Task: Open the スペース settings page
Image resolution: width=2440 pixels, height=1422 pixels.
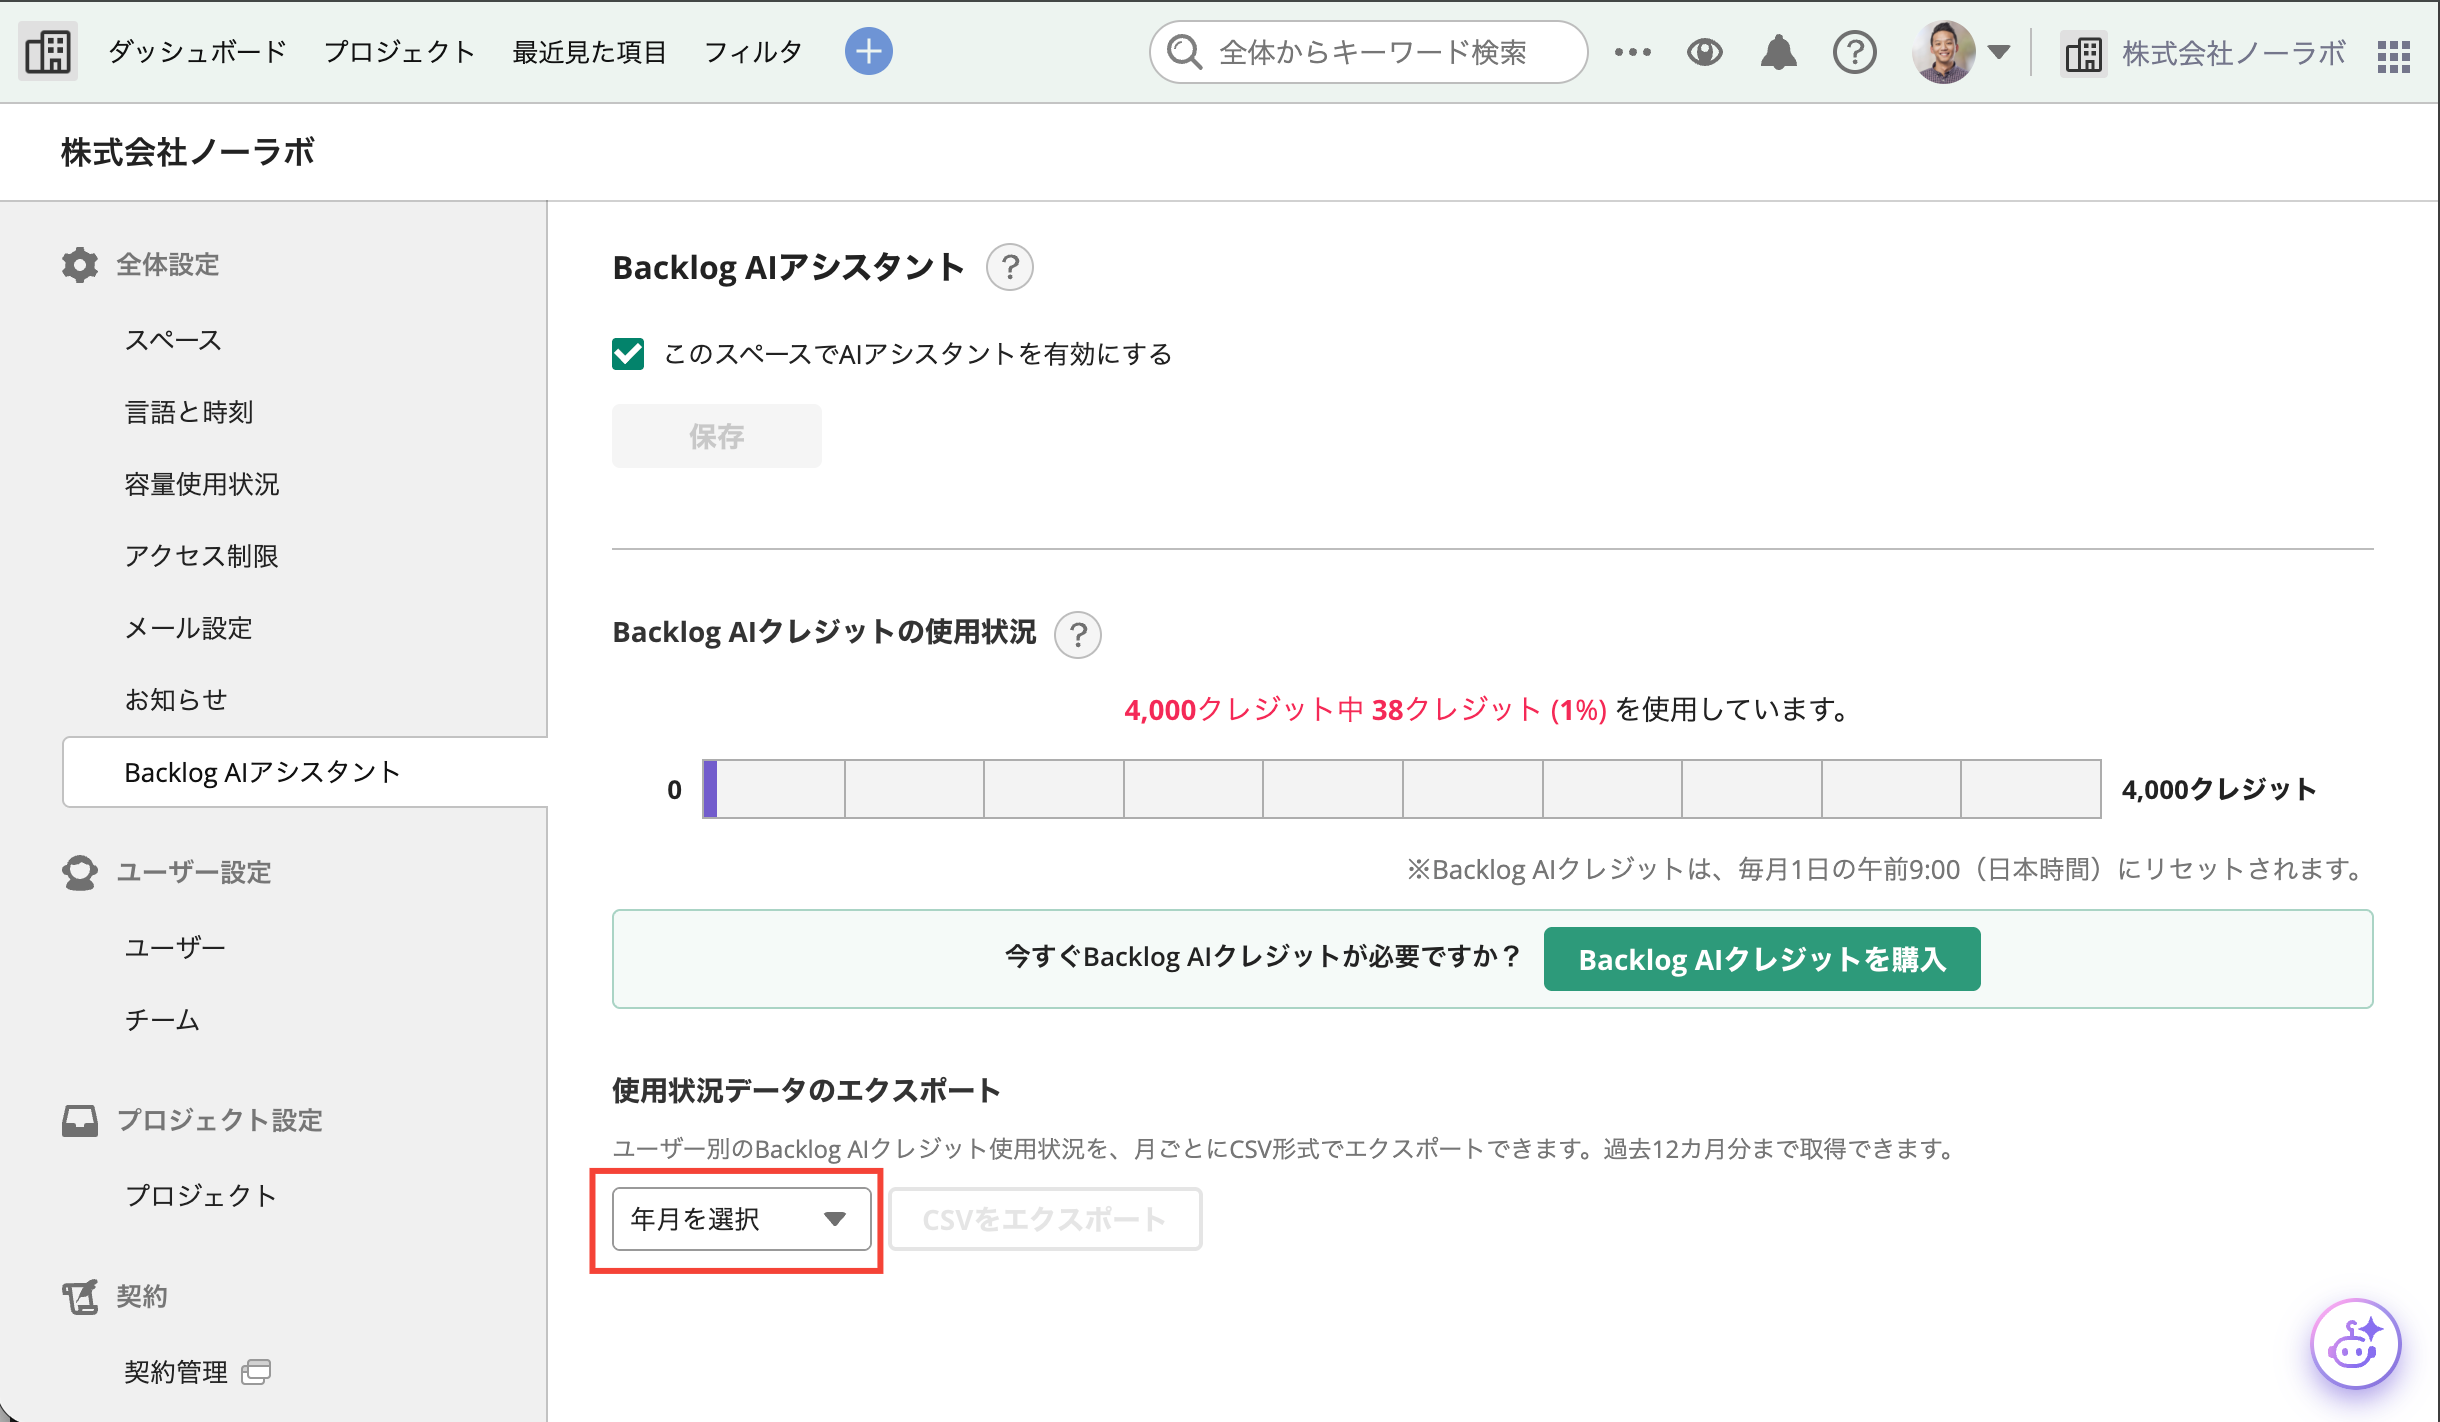Action: pos(173,340)
